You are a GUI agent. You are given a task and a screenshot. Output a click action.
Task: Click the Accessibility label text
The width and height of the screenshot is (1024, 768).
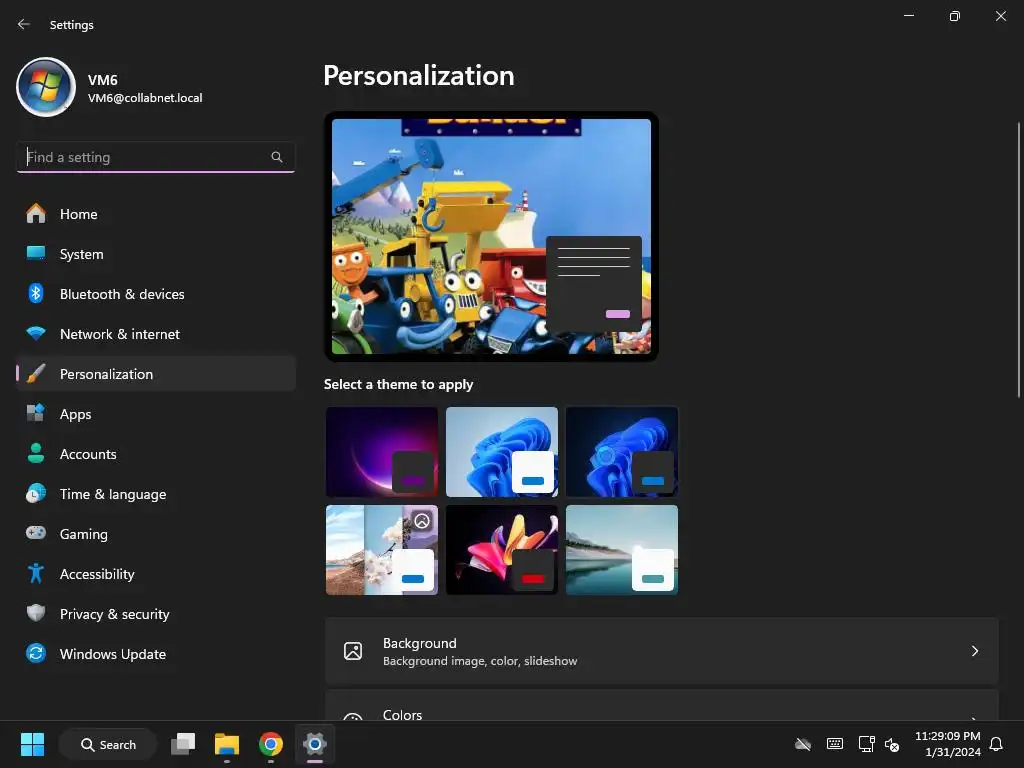(x=97, y=575)
